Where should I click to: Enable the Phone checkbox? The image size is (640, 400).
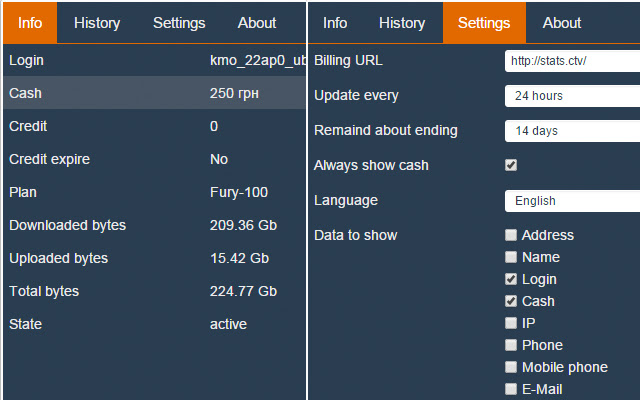(511, 345)
